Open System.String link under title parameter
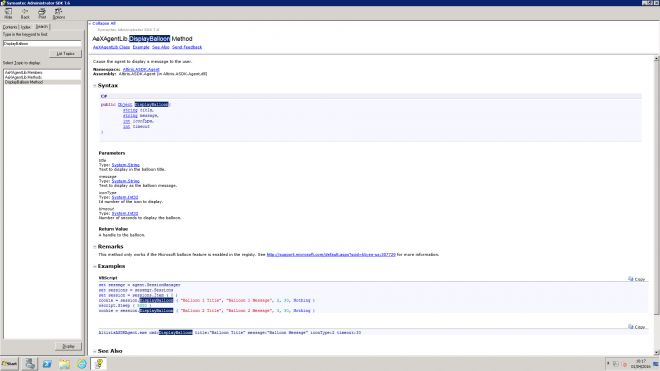This screenshot has height=371, width=660. [x=125, y=165]
